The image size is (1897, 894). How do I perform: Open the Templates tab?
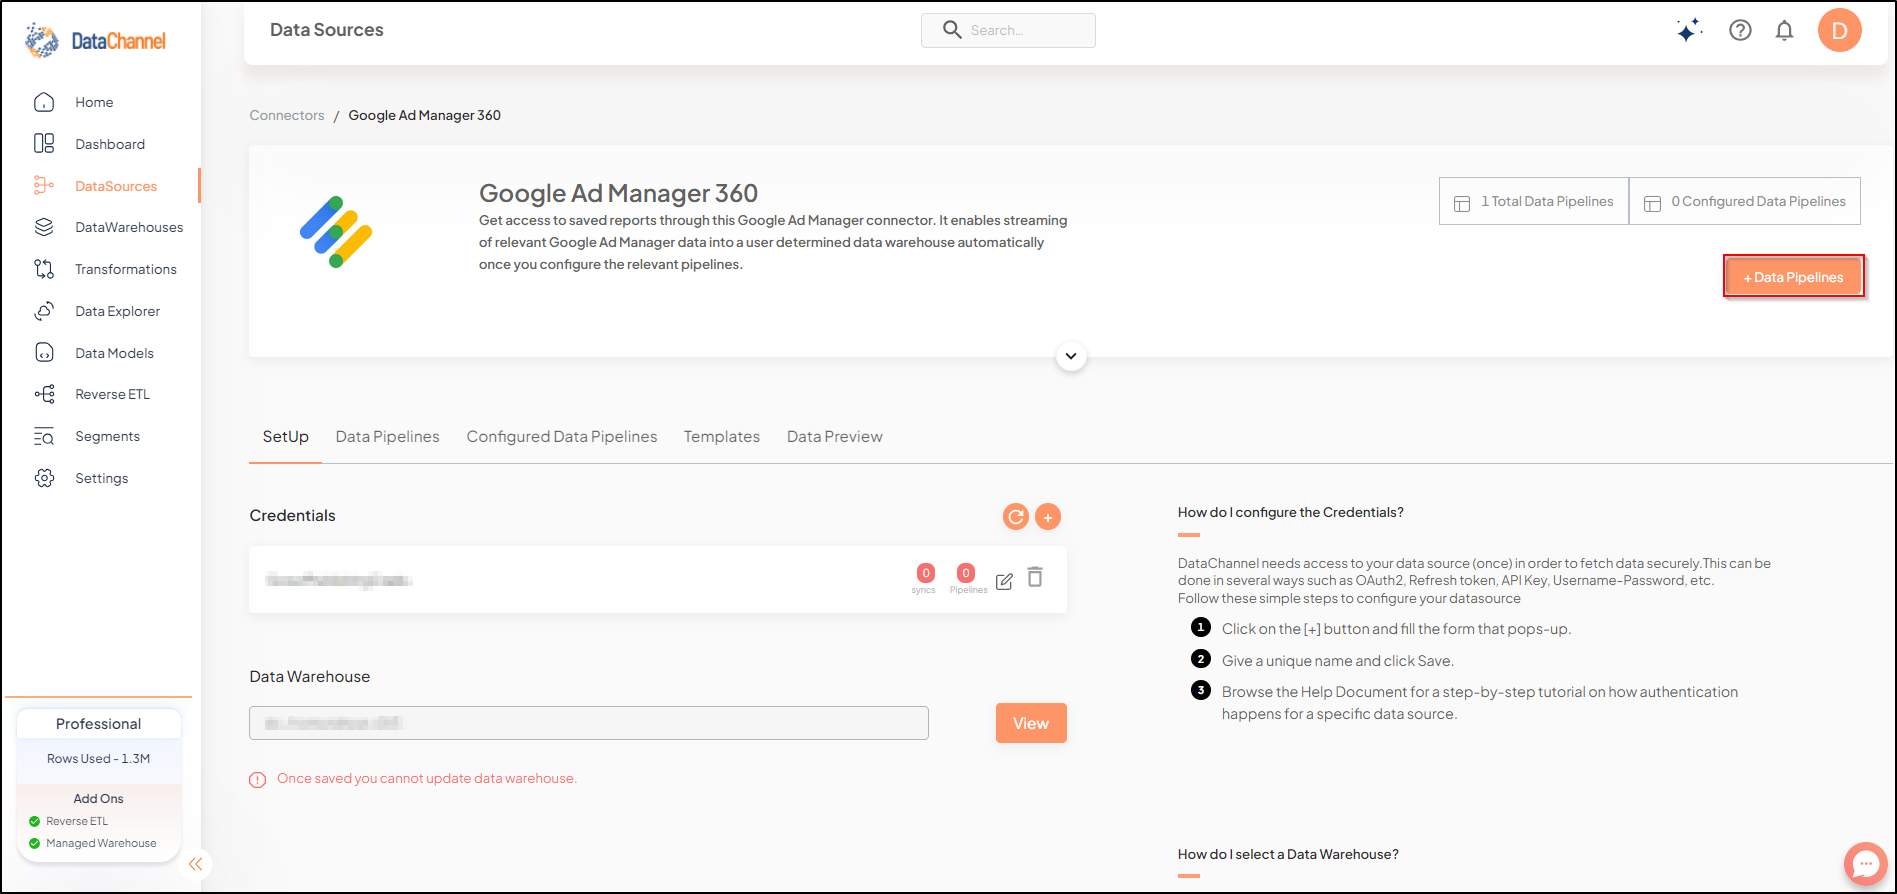pos(722,437)
